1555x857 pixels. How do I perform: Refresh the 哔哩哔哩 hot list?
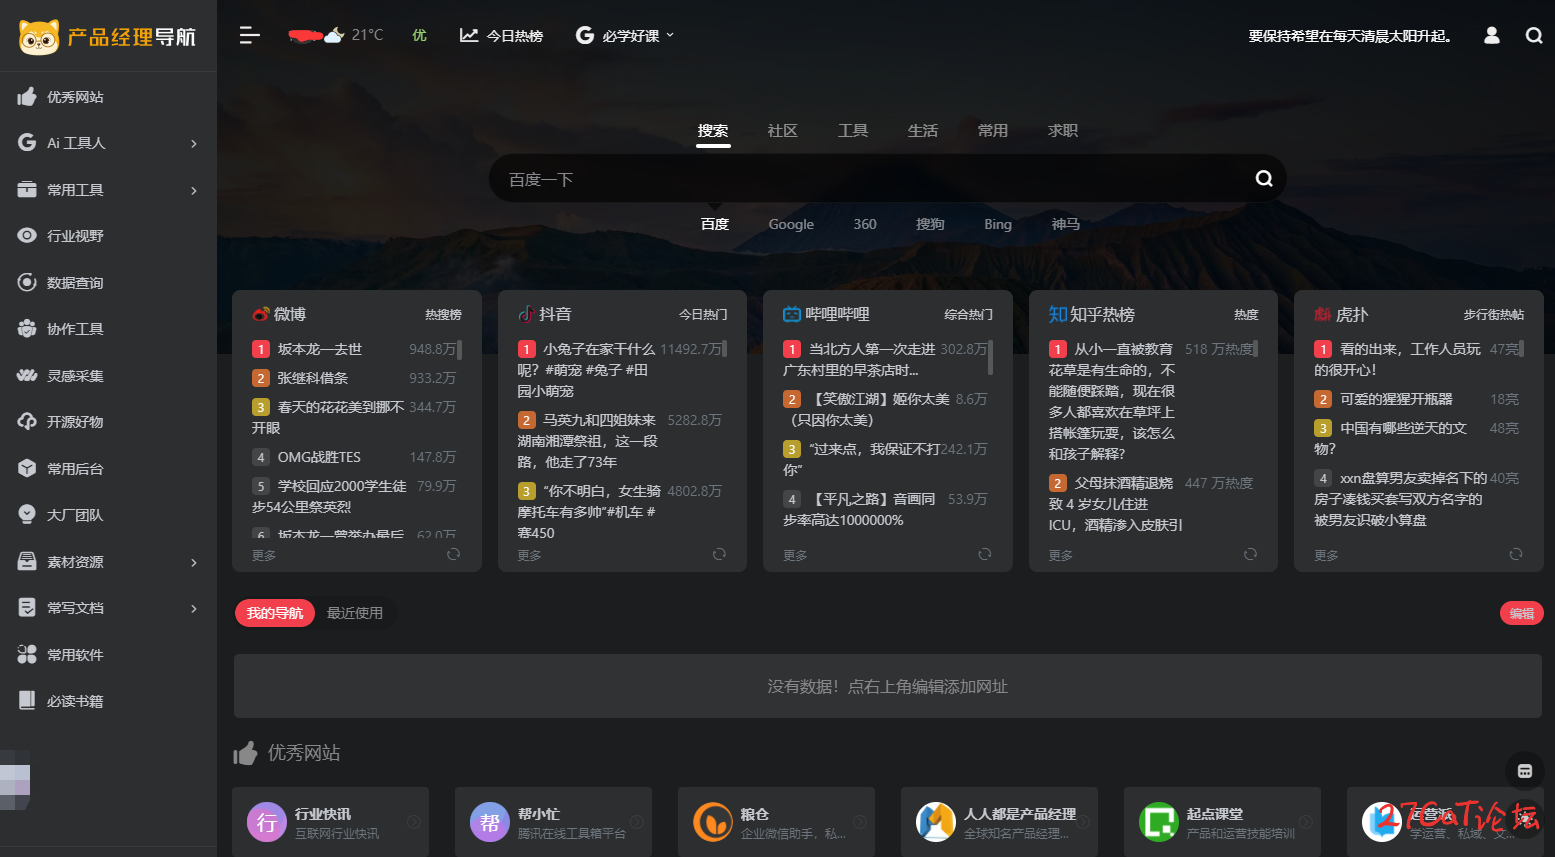985,554
